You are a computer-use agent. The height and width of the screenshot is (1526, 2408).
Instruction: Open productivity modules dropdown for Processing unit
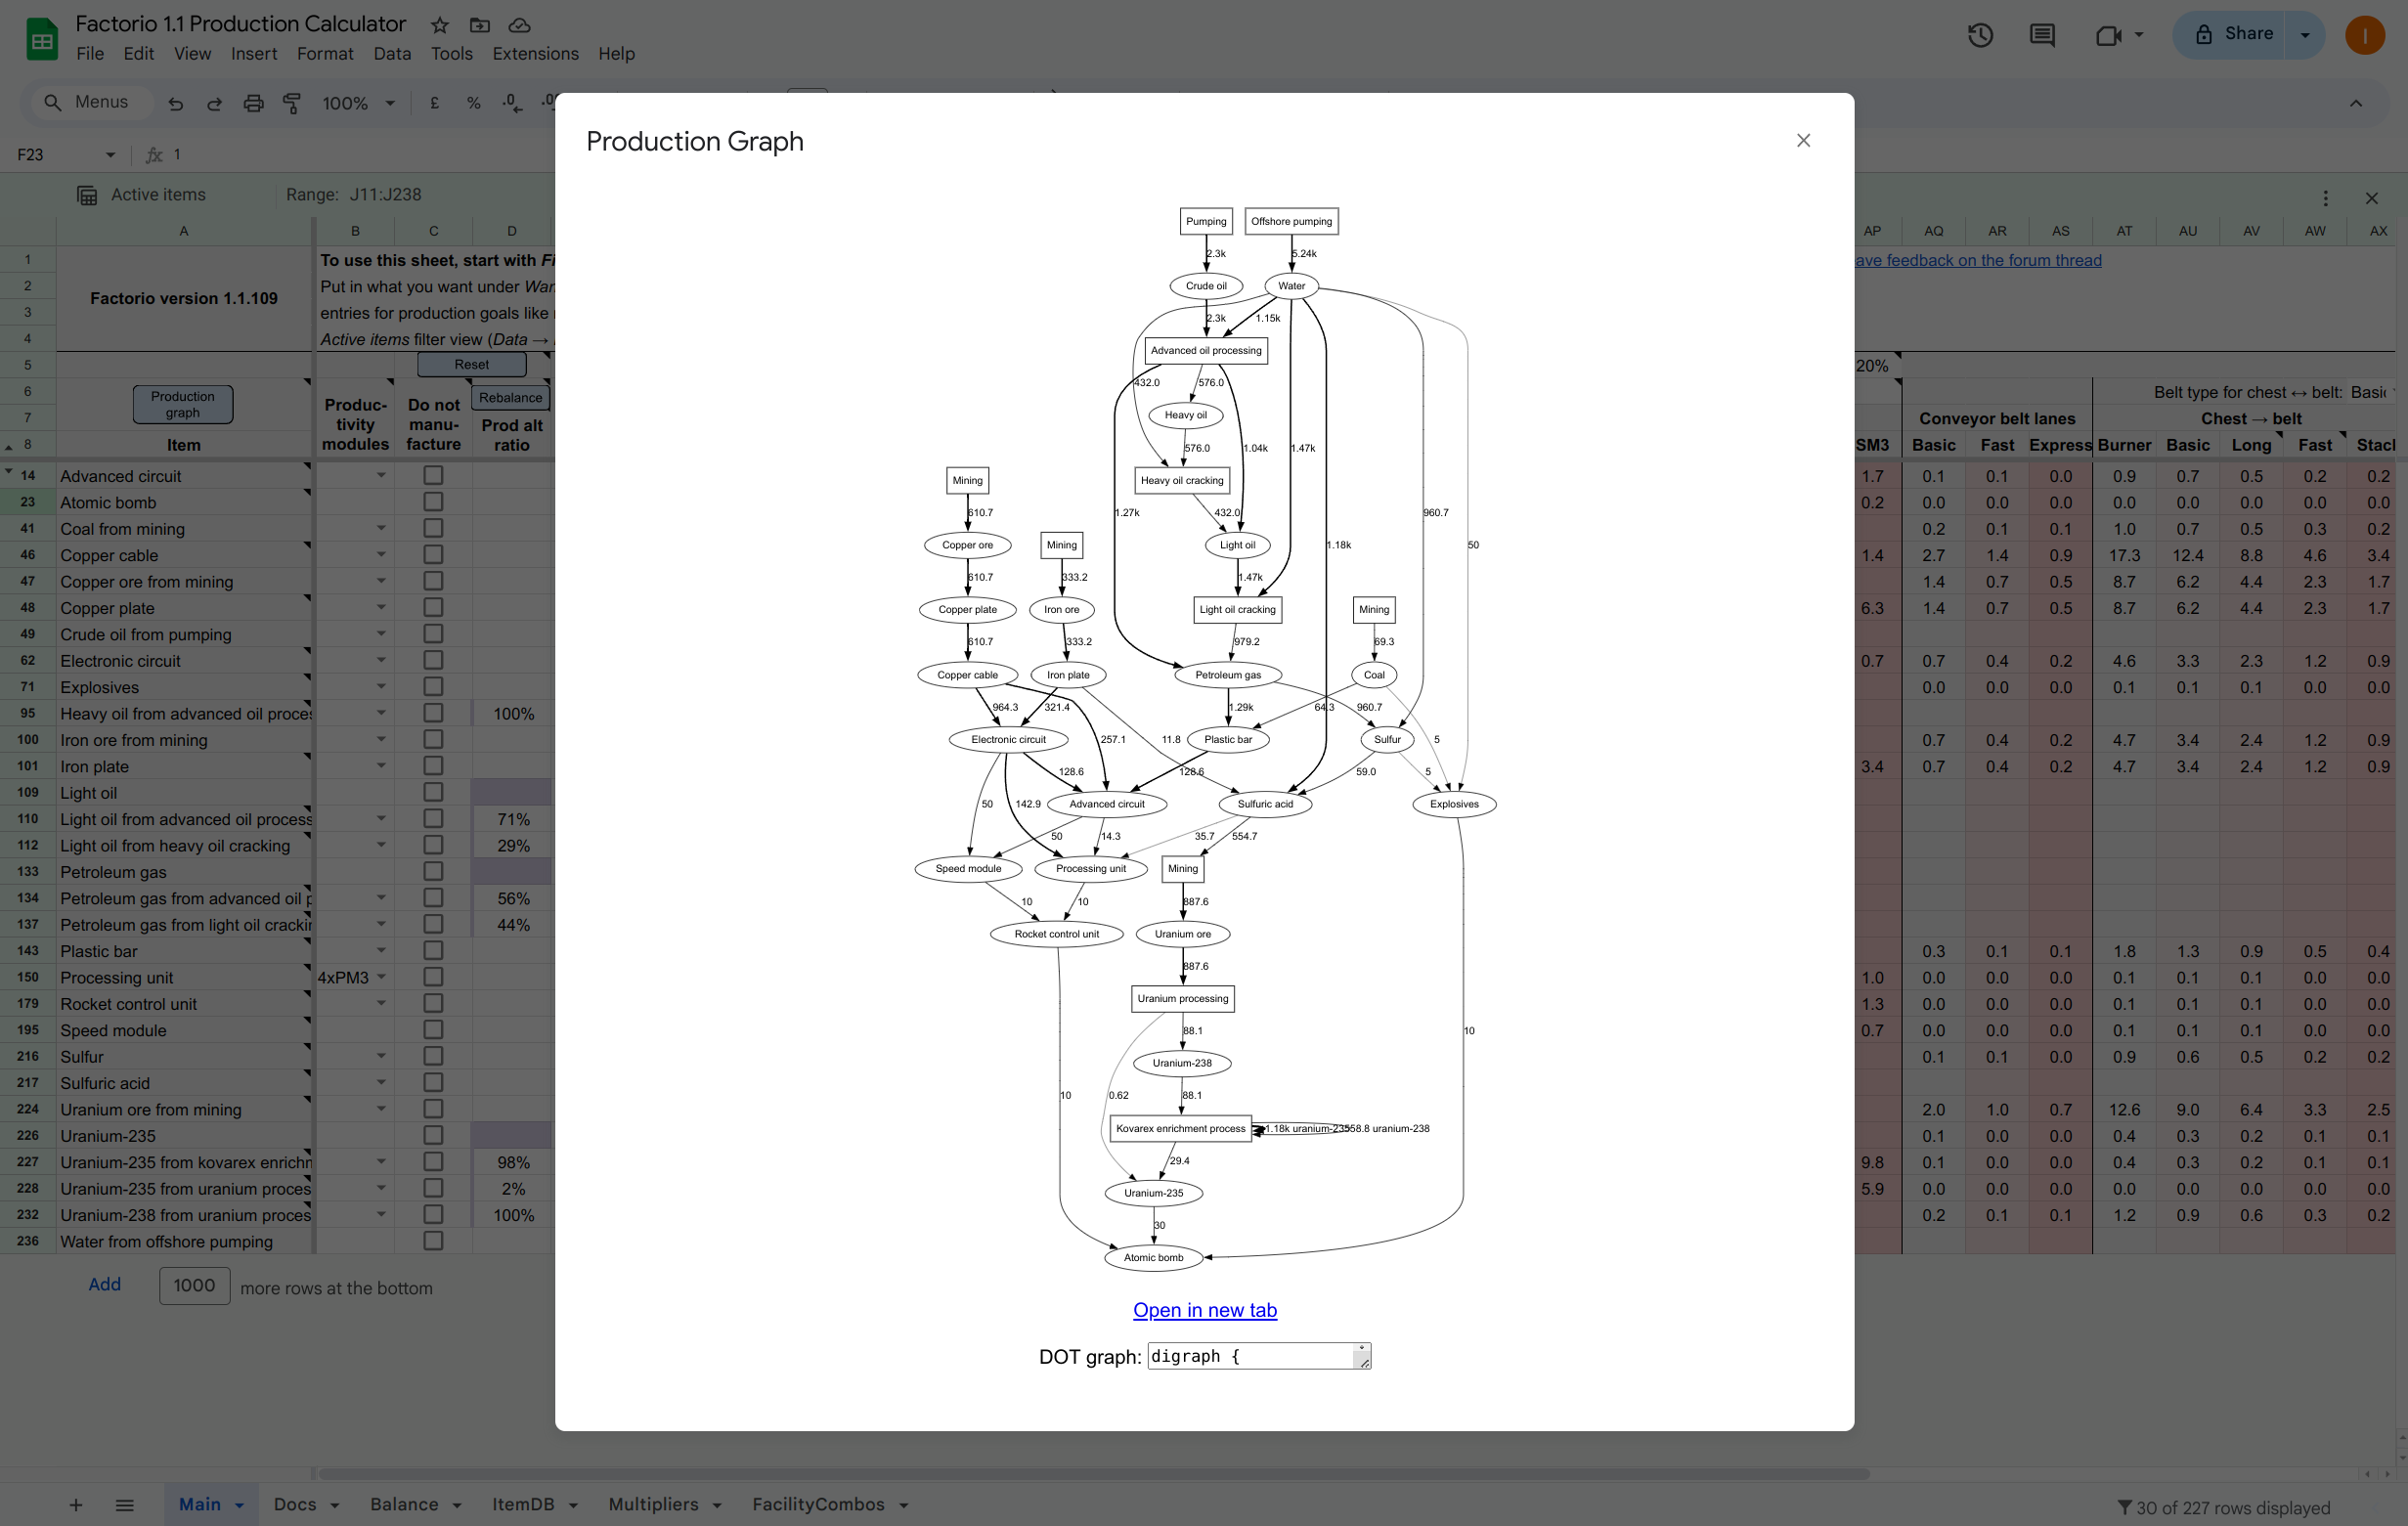[381, 977]
